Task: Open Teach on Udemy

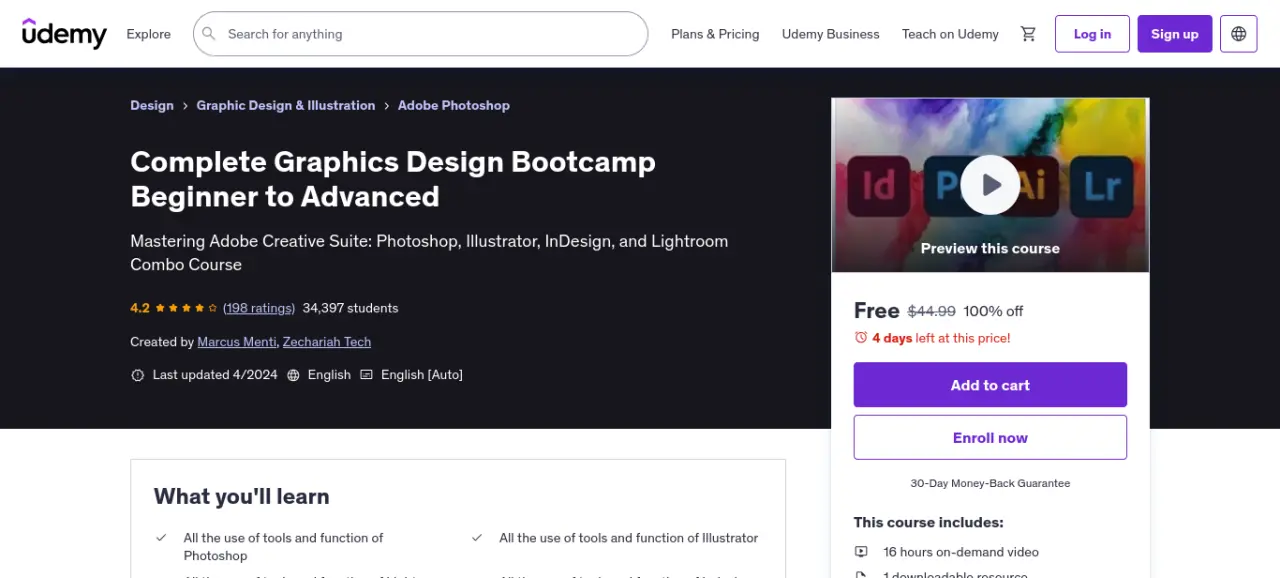Action: (x=950, y=34)
